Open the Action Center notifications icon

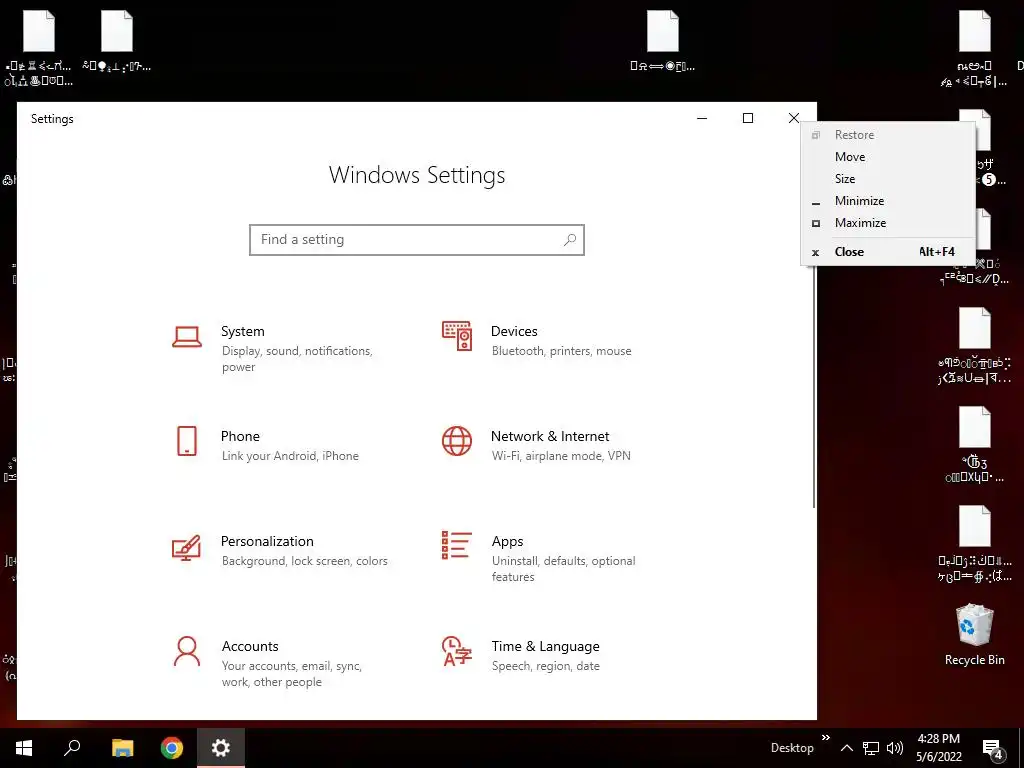click(993, 749)
